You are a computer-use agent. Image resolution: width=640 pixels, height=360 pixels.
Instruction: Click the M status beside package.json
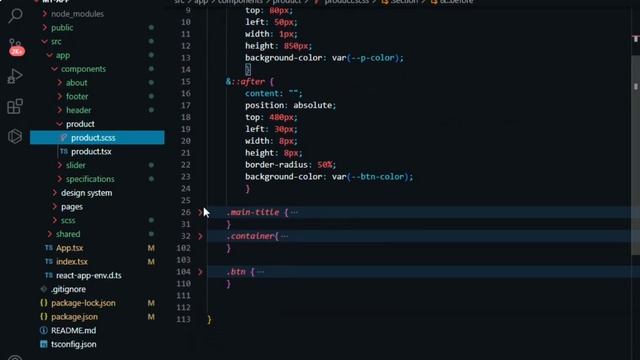click(x=151, y=317)
